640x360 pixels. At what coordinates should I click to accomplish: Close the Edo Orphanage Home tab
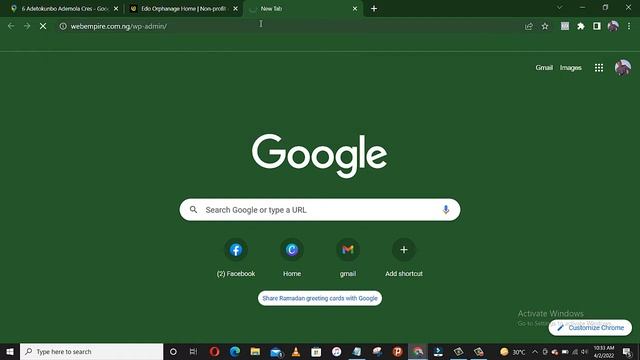(236, 9)
